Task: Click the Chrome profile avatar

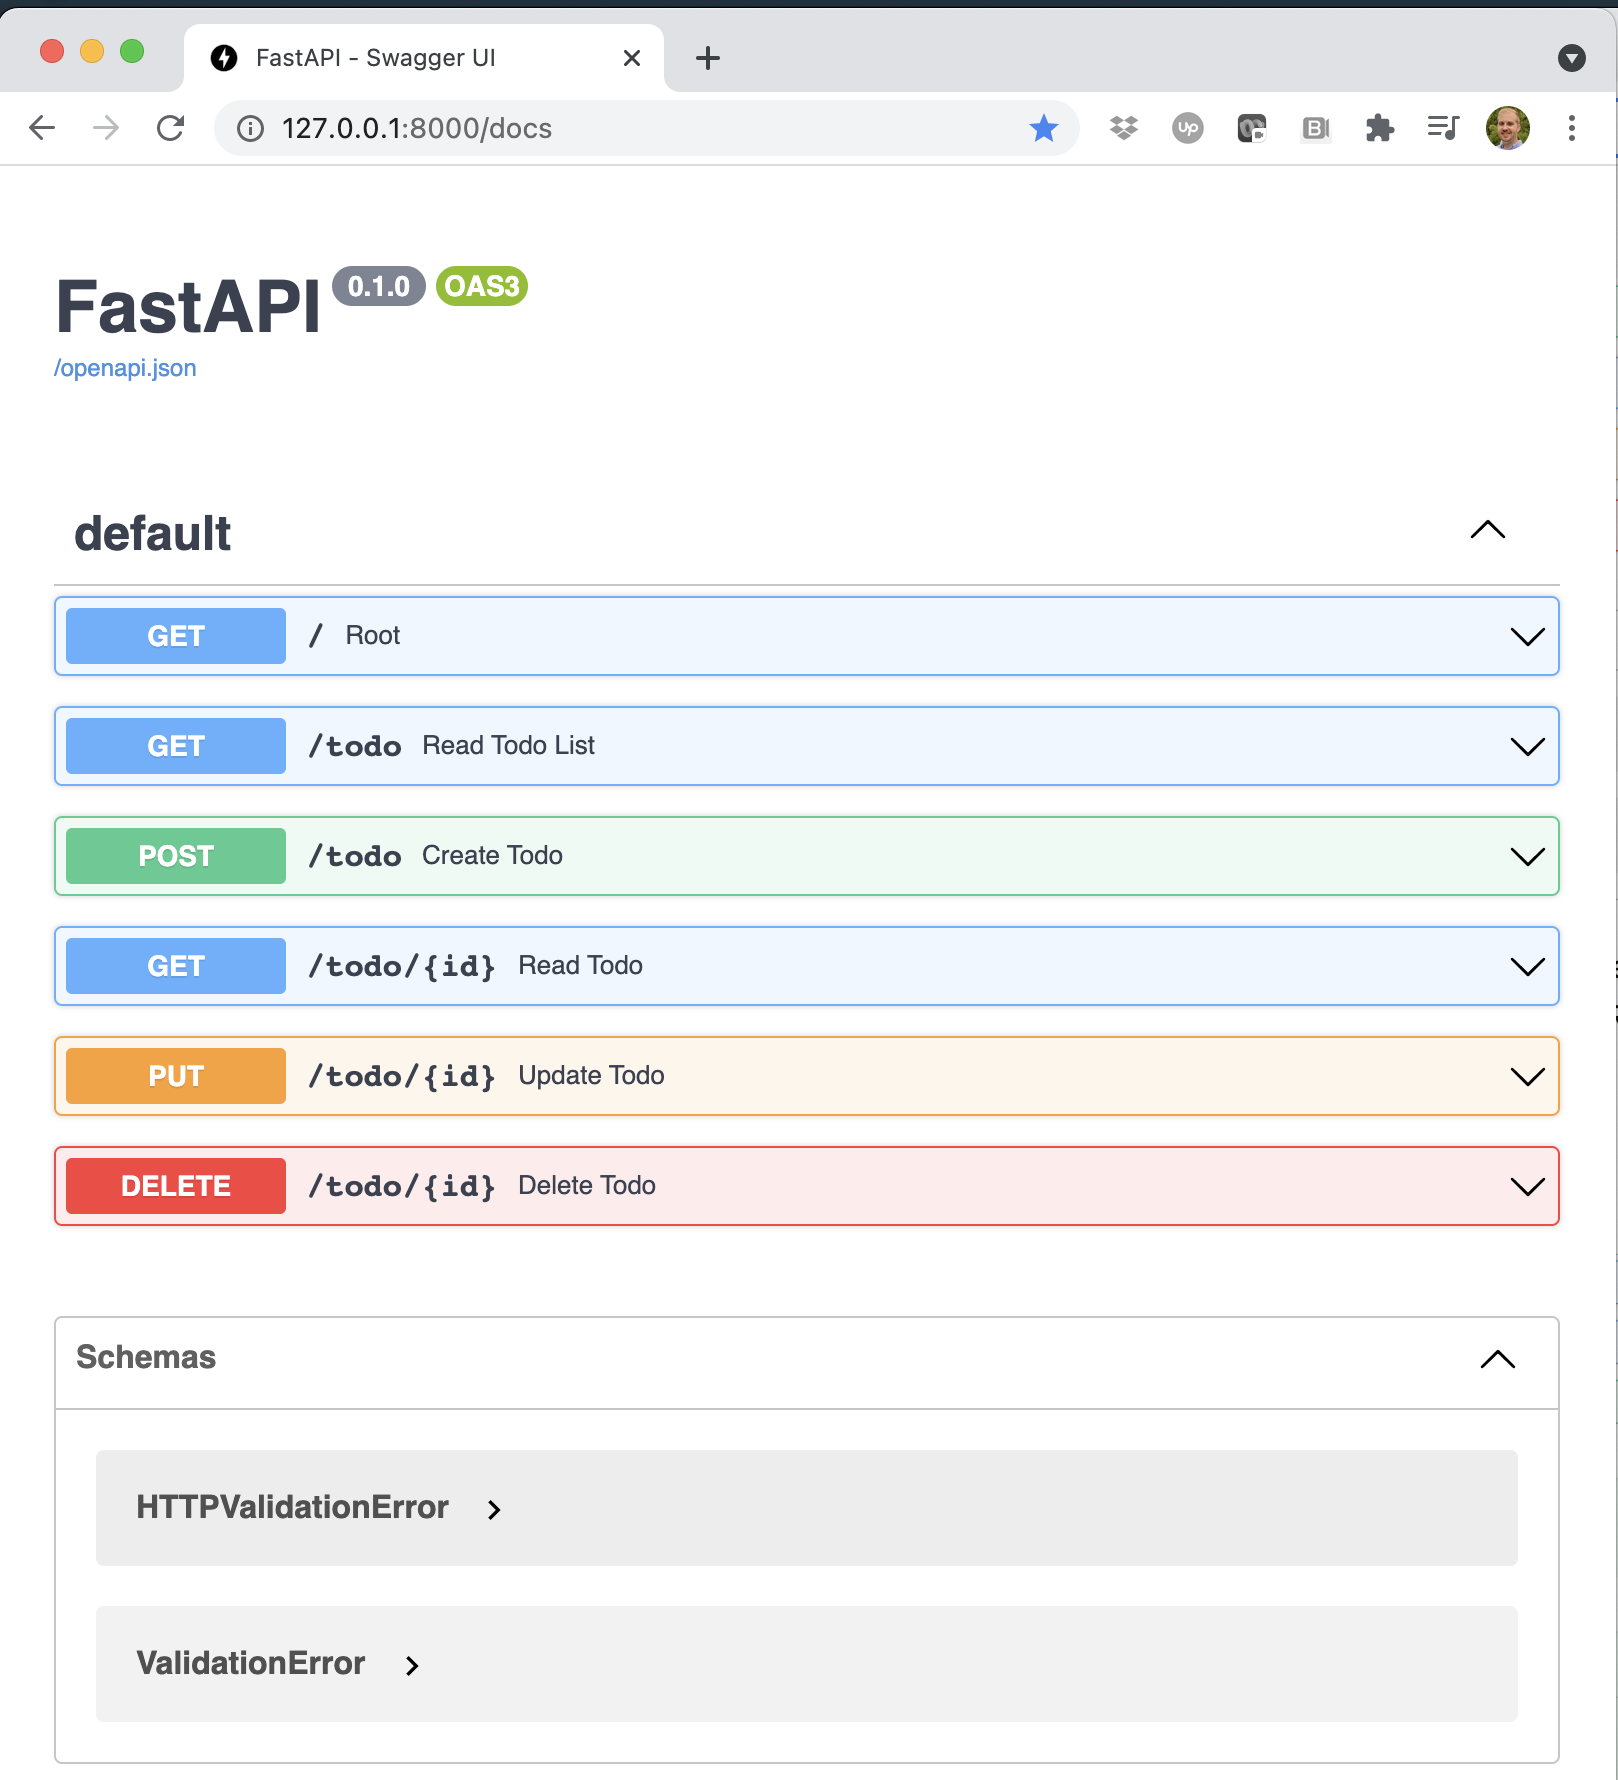Action: pos(1507,128)
